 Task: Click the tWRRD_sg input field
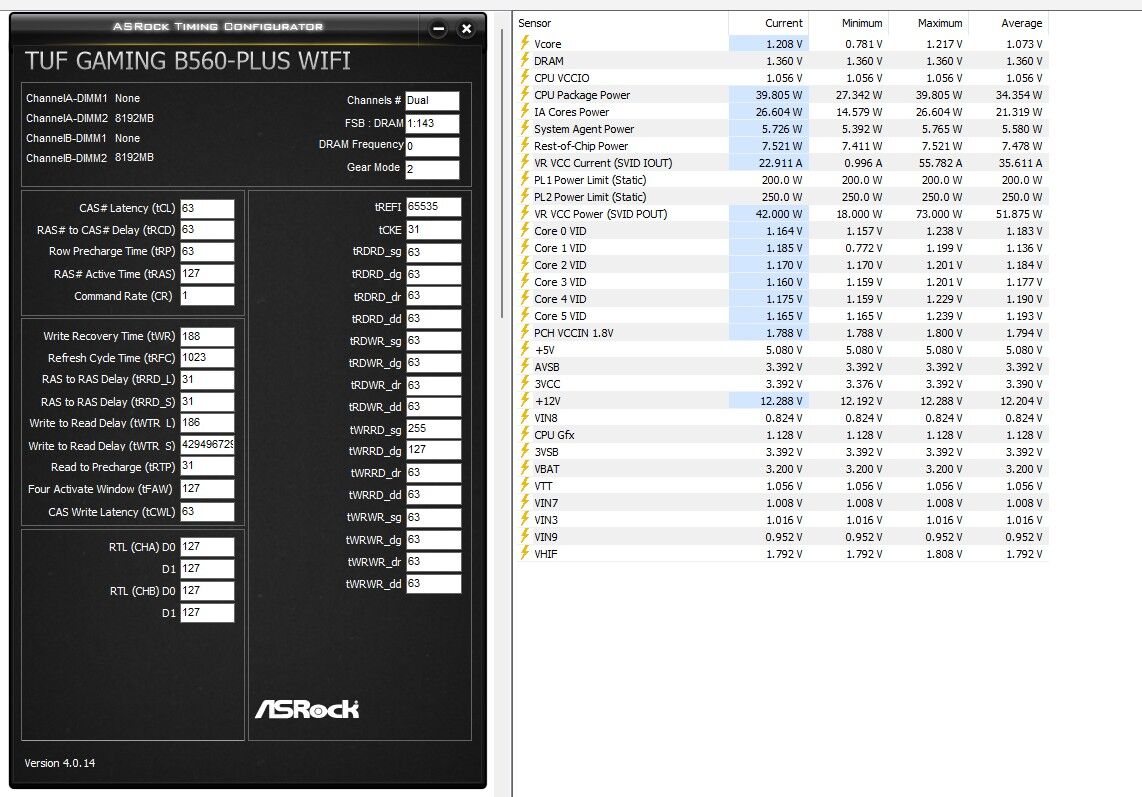[433, 429]
